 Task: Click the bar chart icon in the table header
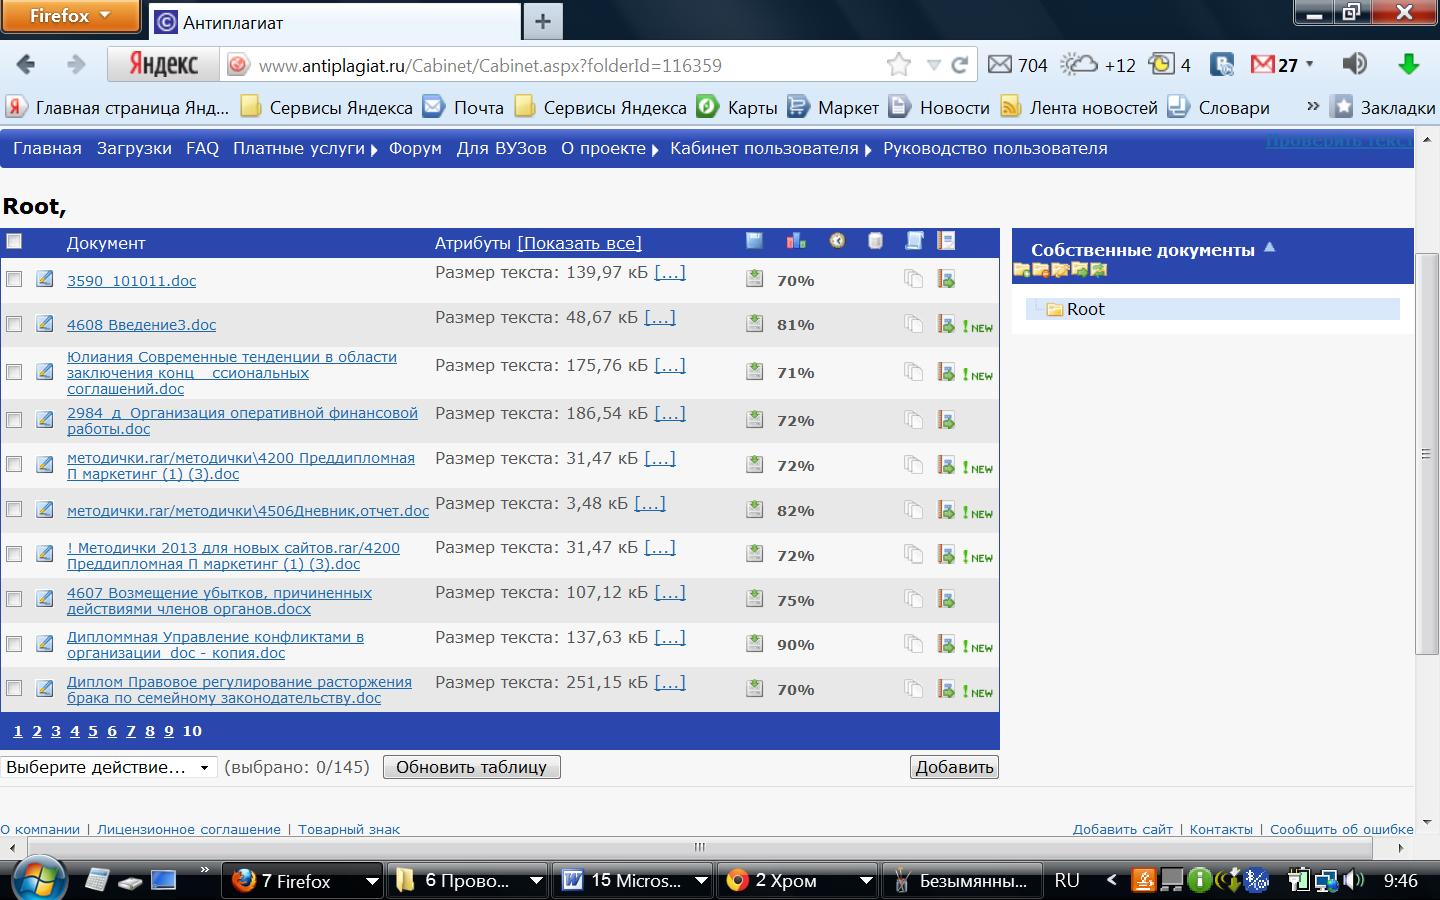[796, 240]
